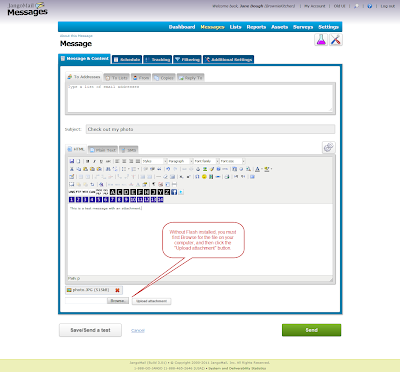The width and height of the screenshot is (400, 372).
Task: Click the text color A icon
Action: click(257, 169)
